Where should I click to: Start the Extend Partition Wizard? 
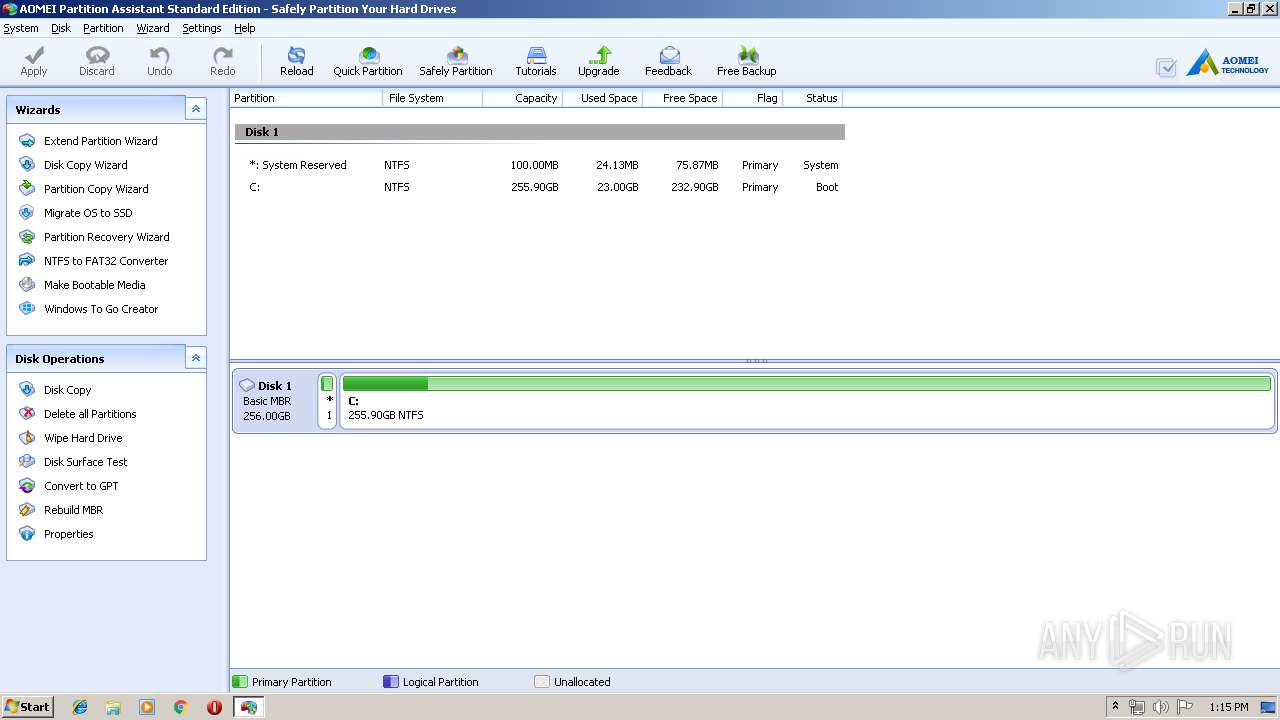(100, 141)
